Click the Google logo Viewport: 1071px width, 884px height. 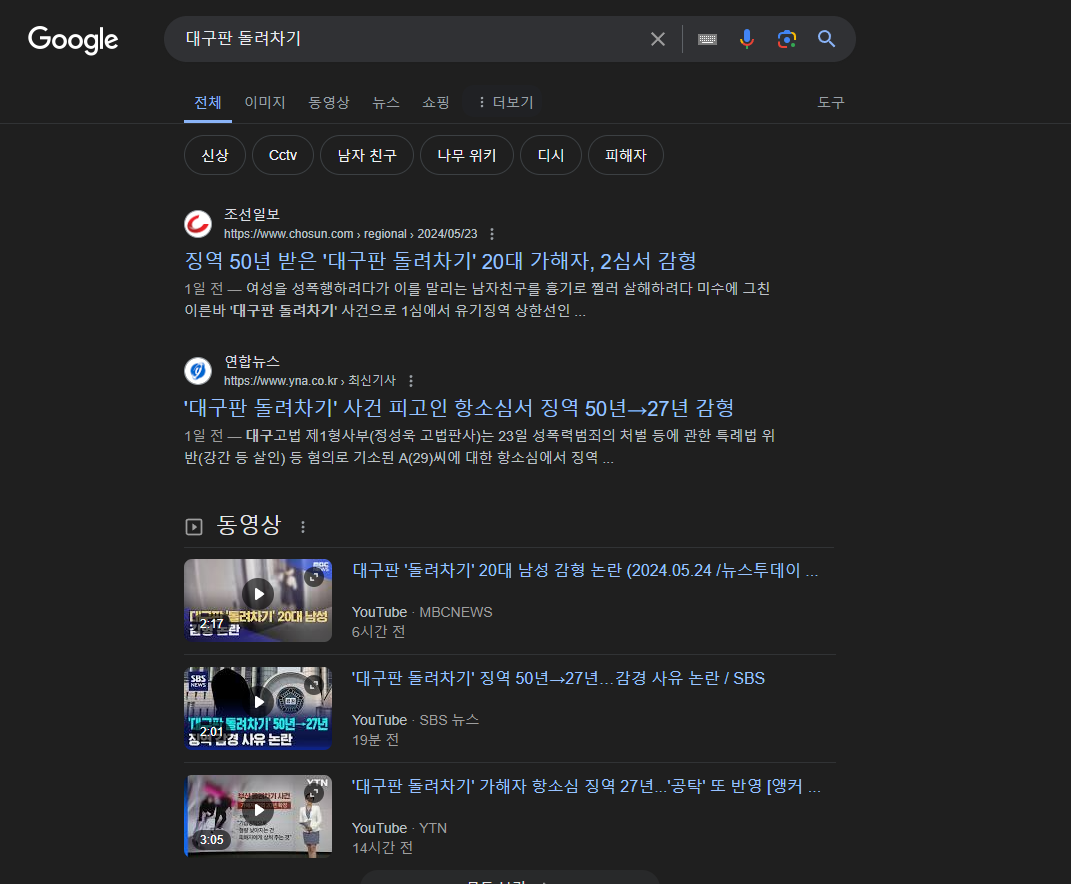[73, 40]
